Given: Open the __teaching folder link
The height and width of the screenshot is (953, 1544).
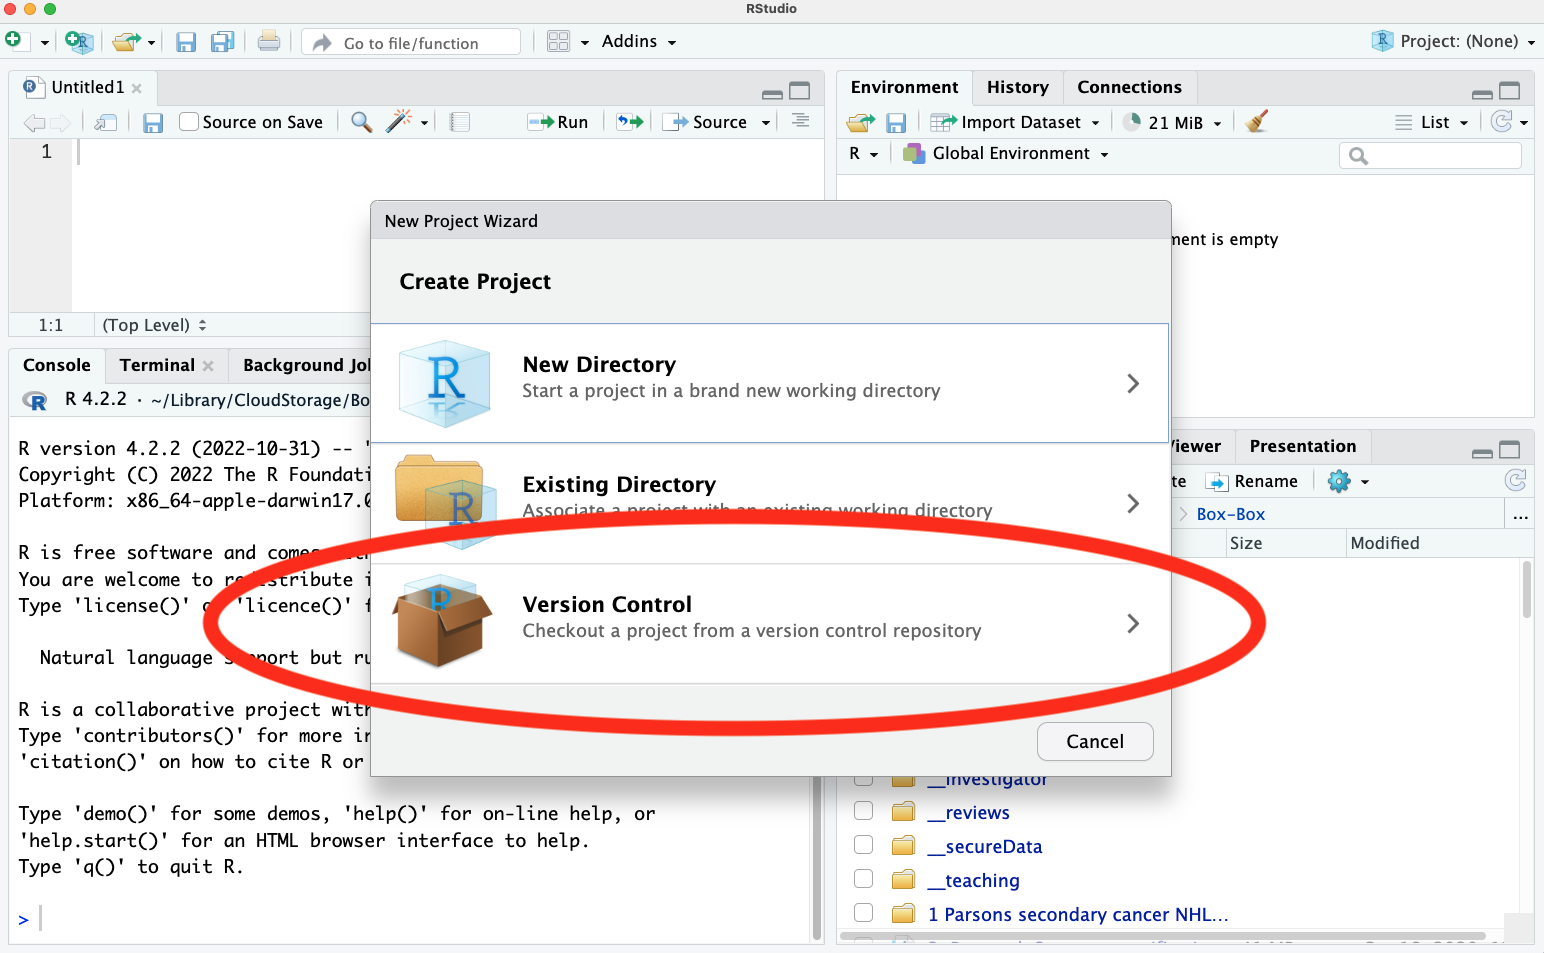Looking at the screenshot, I should pyautogui.click(x=973, y=880).
